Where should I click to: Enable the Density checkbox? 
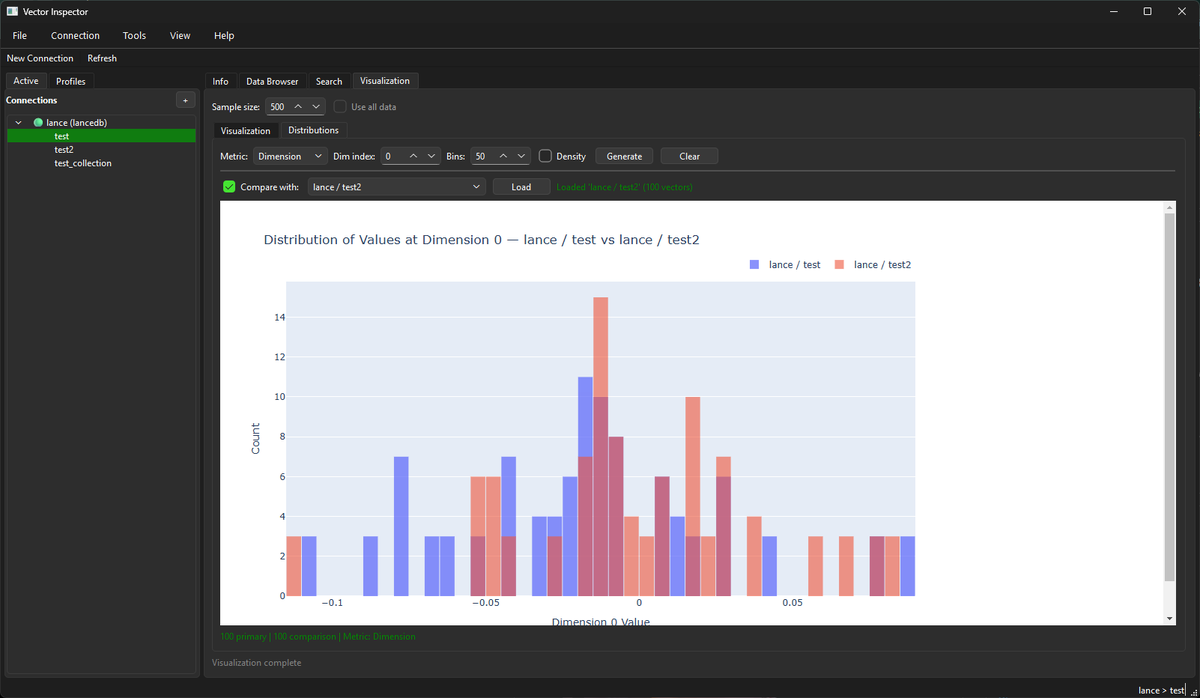pos(545,156)
